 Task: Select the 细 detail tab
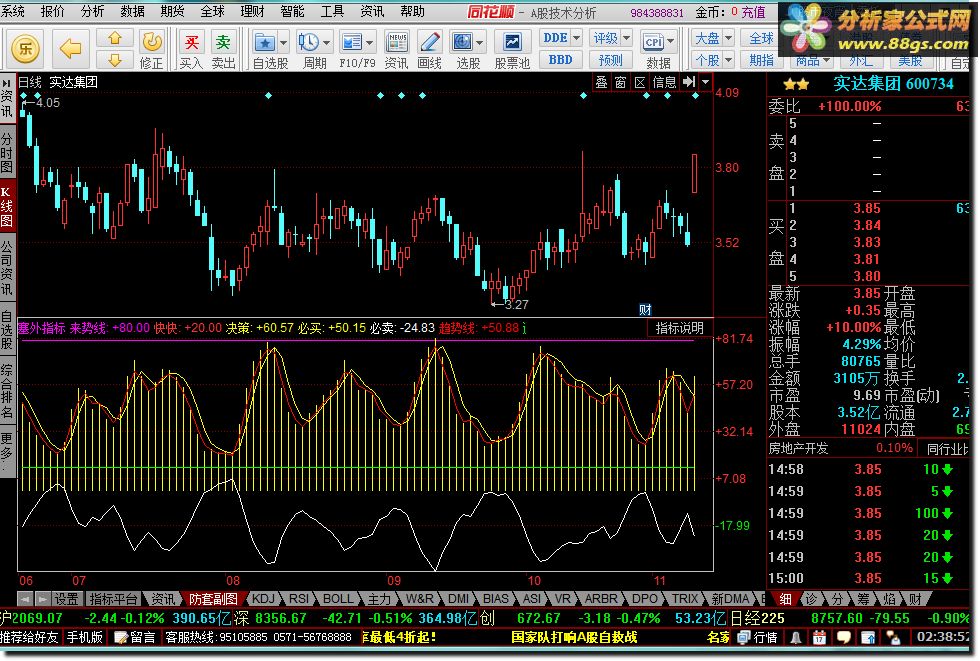[x=785, y=599]
